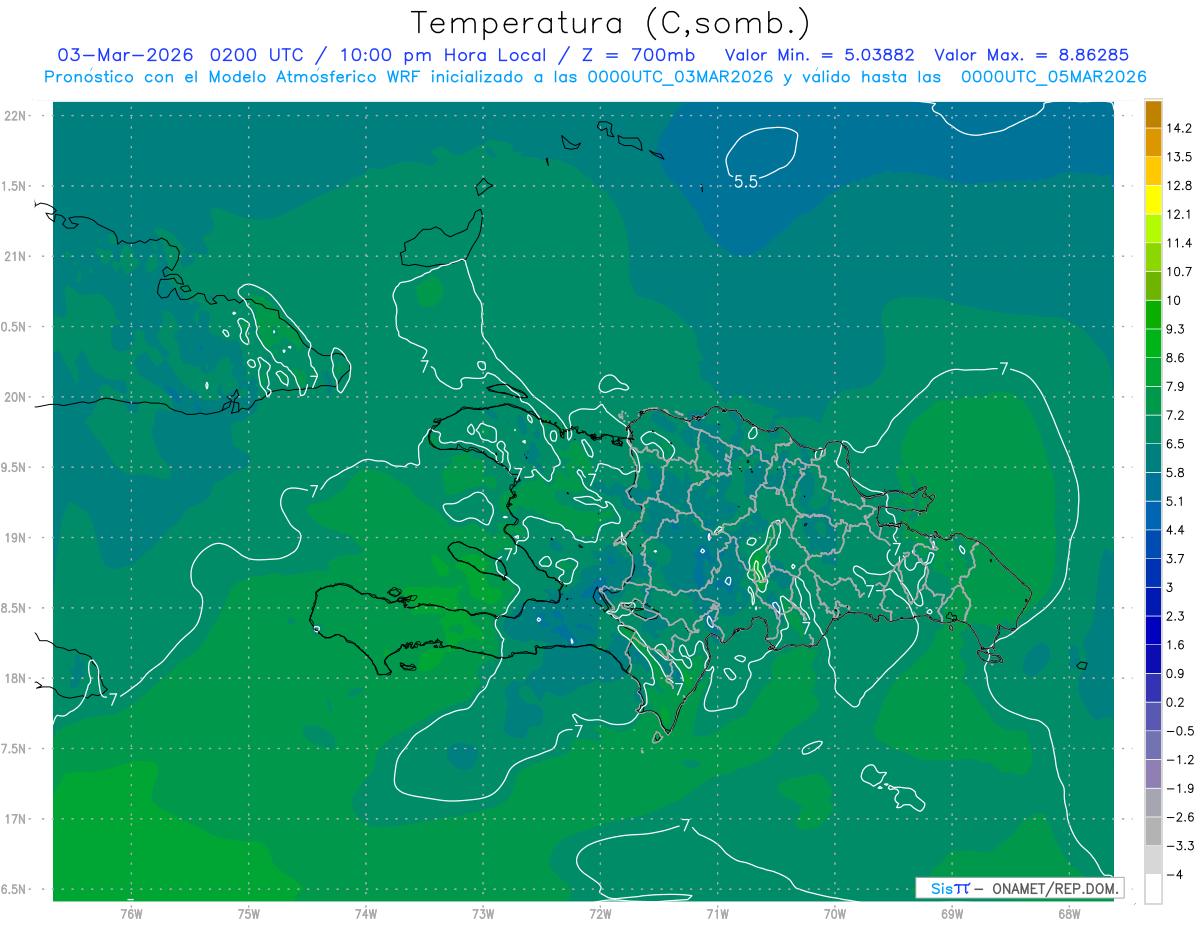Click the 14.2 colorbar value

(1180, 129)
